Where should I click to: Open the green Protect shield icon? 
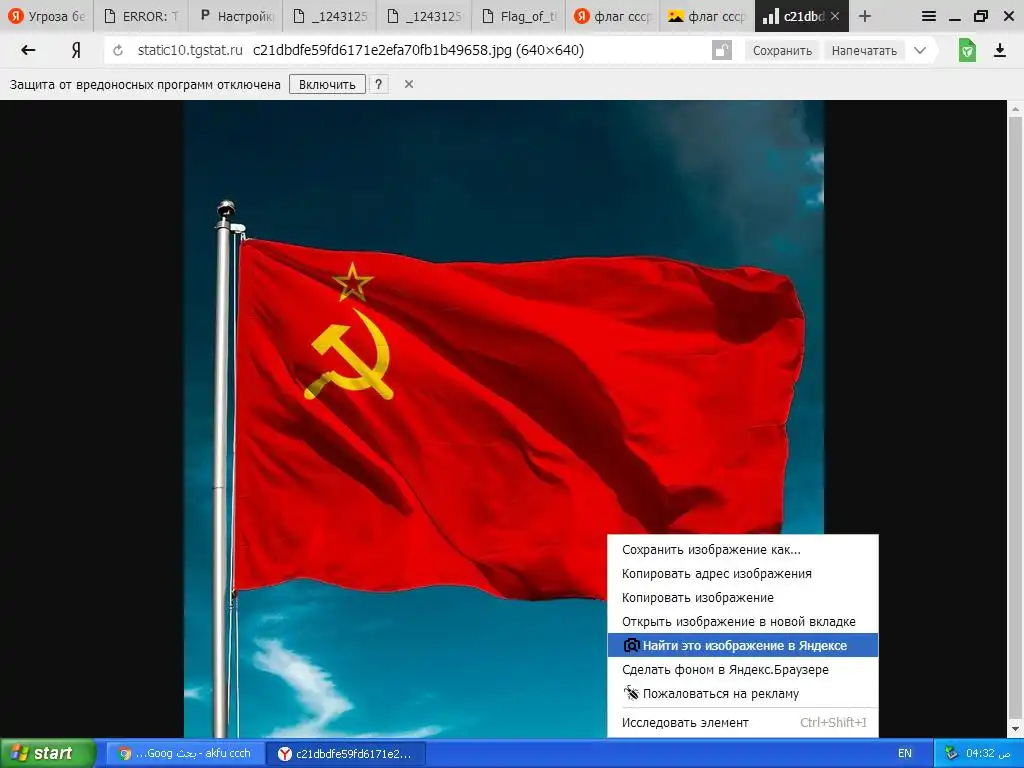click(x=967, y=50)
